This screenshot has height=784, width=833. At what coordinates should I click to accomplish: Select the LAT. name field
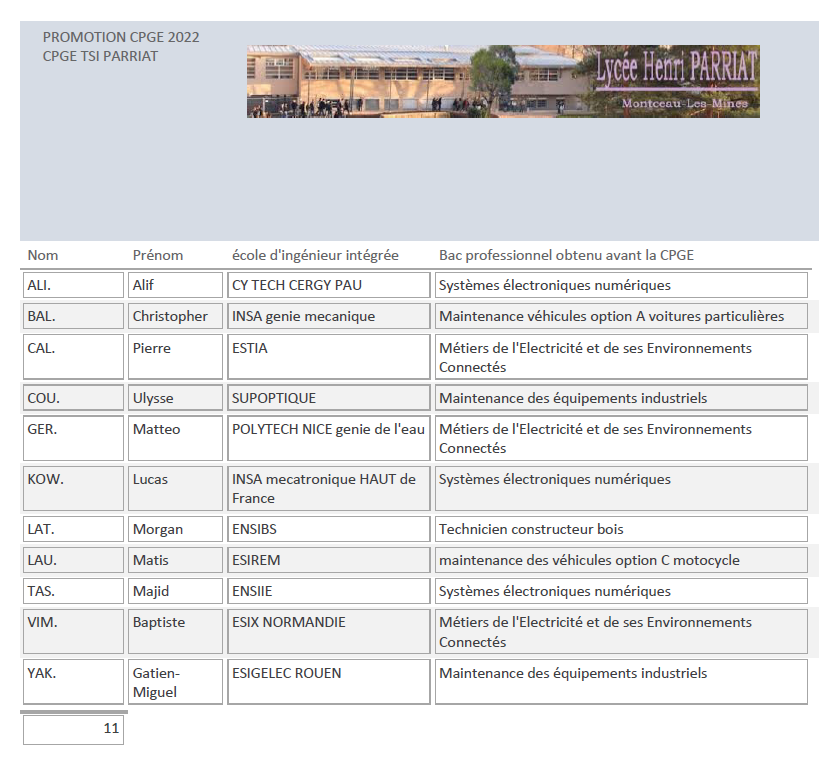click(73, 529)
